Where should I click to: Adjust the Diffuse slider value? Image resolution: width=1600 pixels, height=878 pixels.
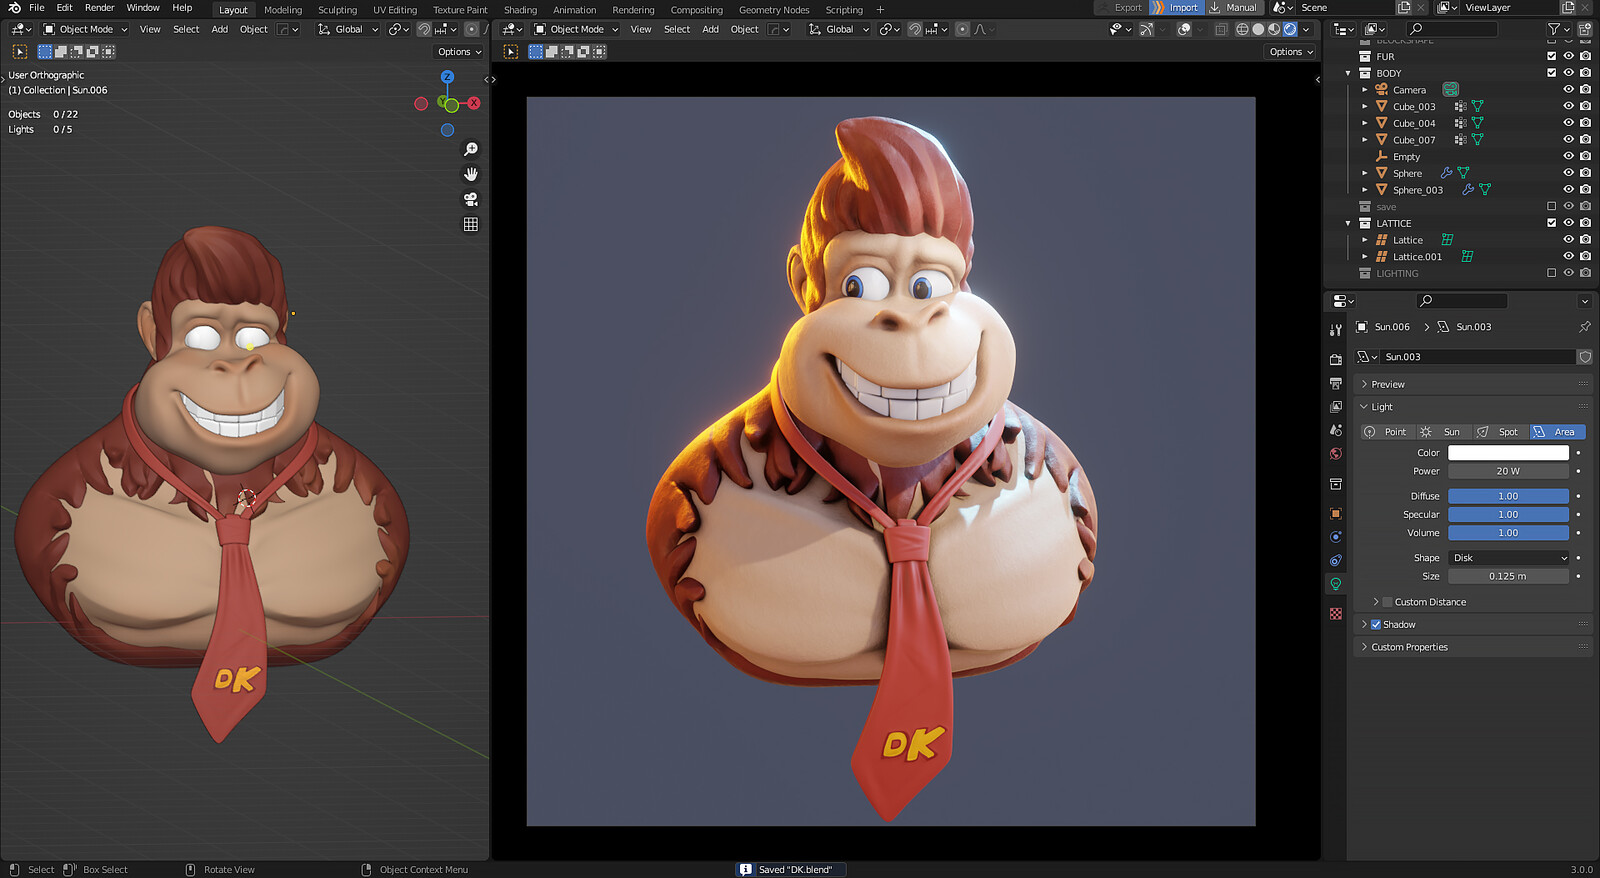[1509, 496]
